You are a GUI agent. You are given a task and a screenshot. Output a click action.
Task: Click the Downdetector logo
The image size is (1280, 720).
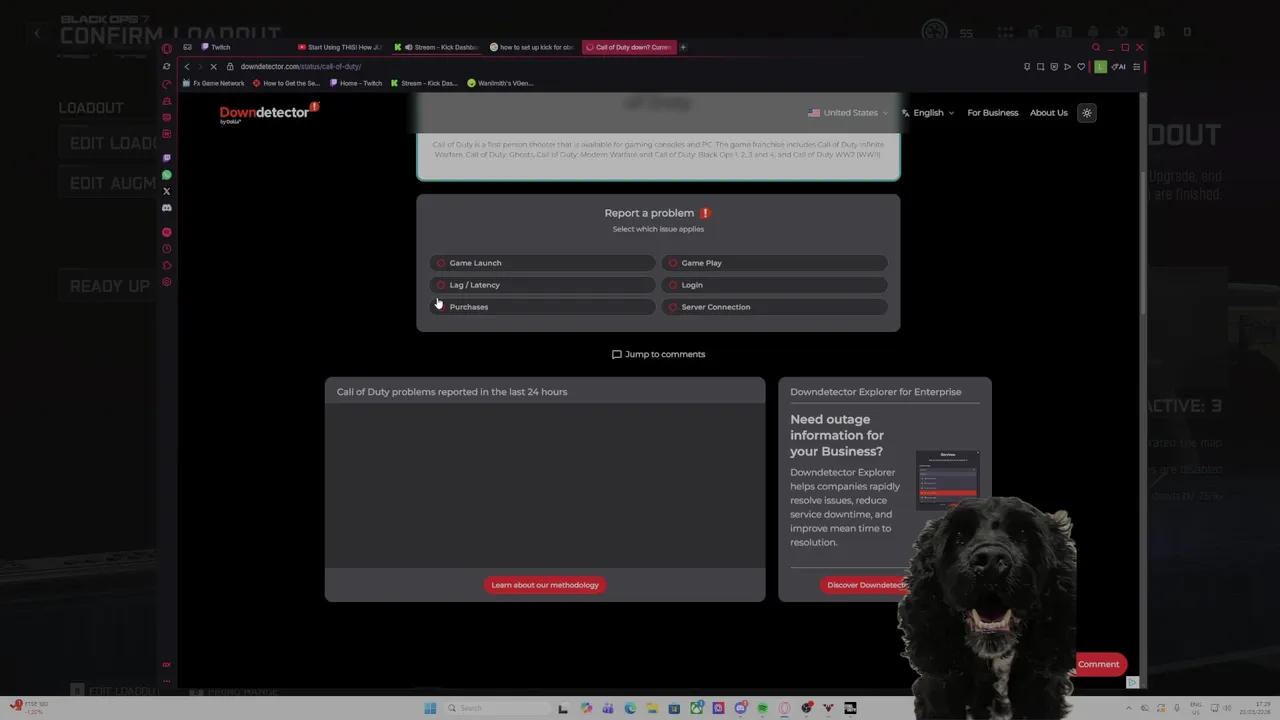click(268, 113)
